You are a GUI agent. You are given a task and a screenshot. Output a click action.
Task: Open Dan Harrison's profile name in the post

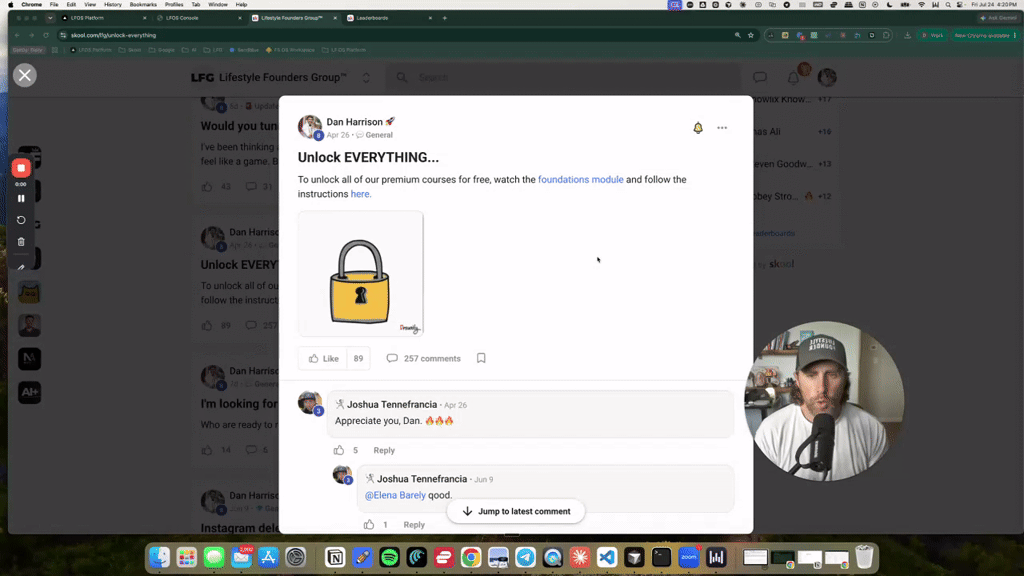point(355,122)
